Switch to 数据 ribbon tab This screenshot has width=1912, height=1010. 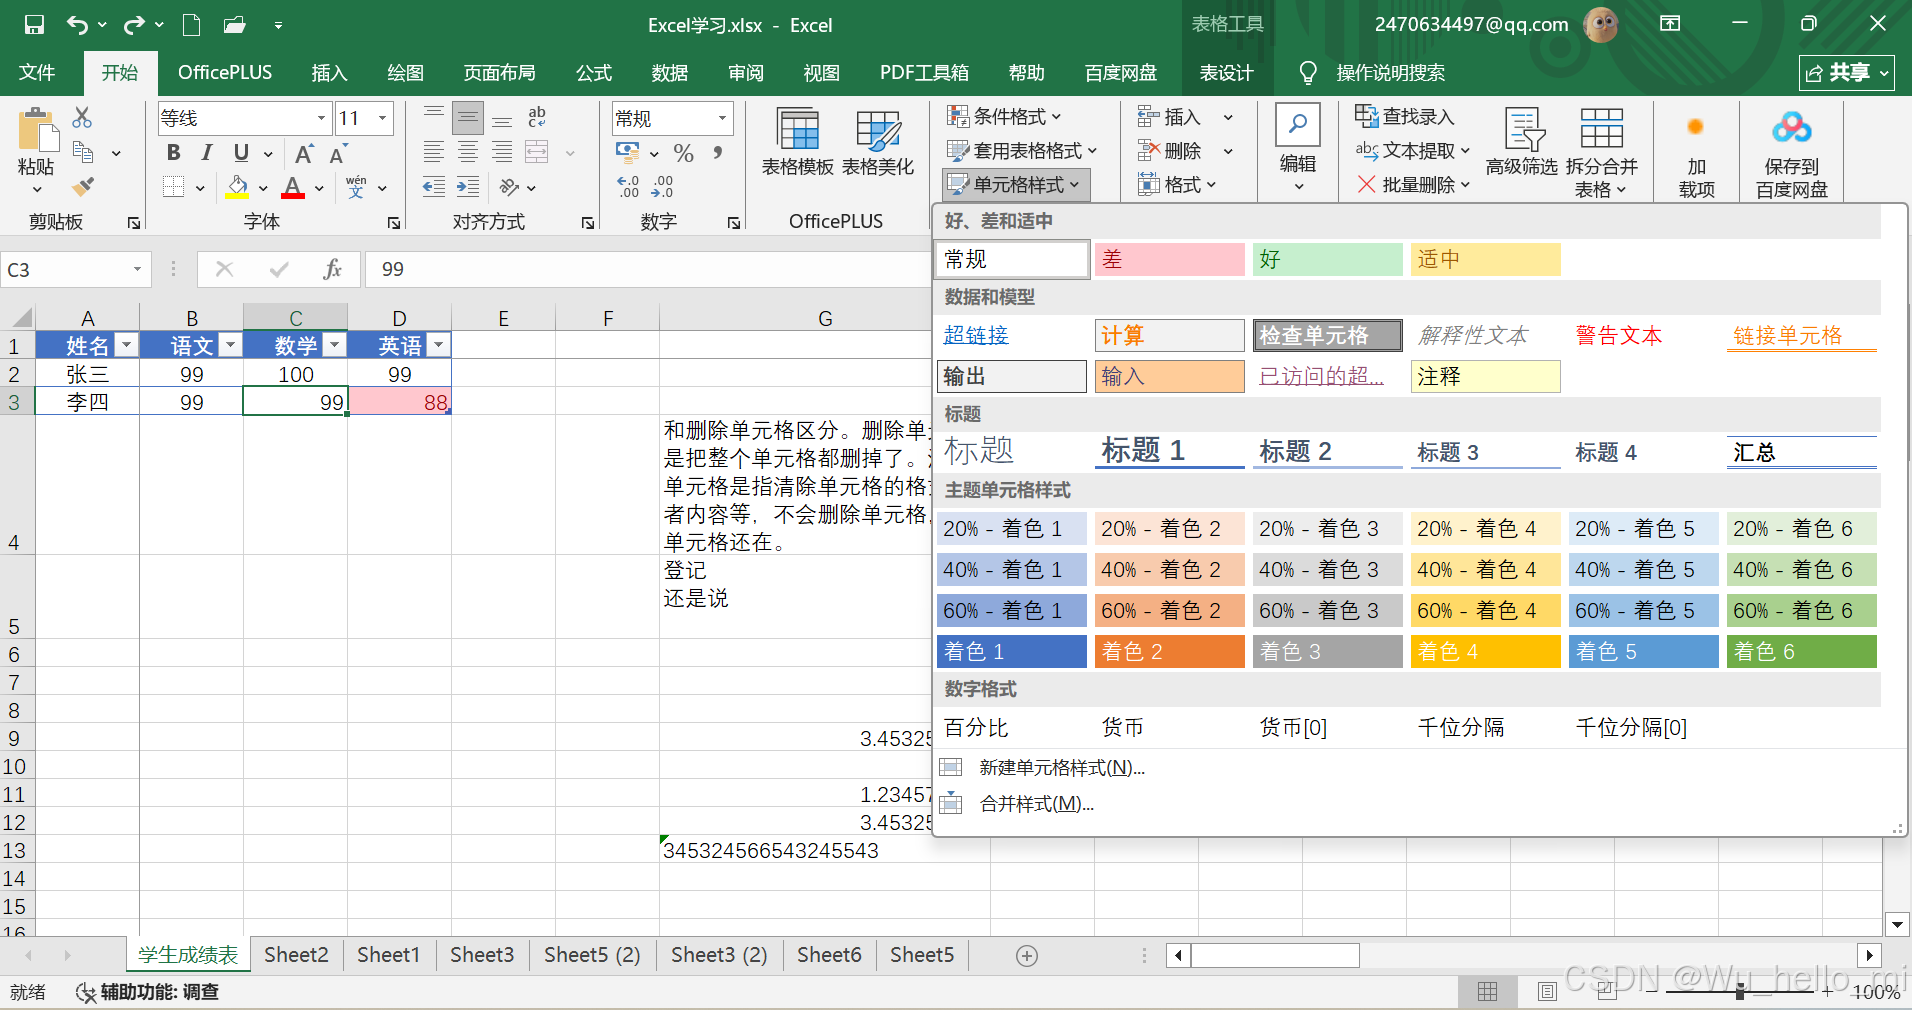(x=670, y=72)
